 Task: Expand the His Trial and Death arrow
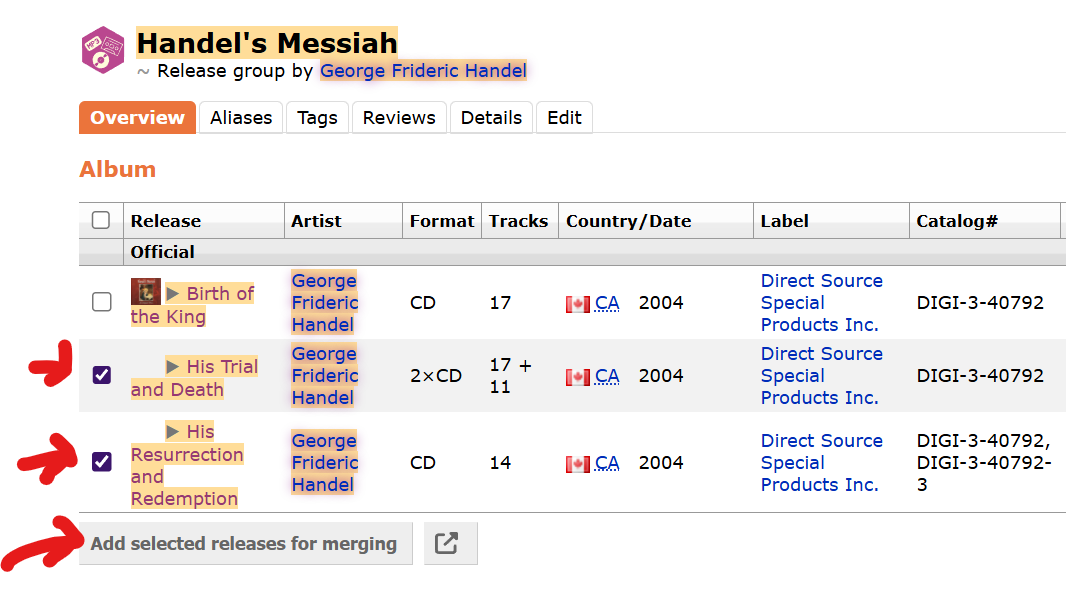[x=173, y=367]
